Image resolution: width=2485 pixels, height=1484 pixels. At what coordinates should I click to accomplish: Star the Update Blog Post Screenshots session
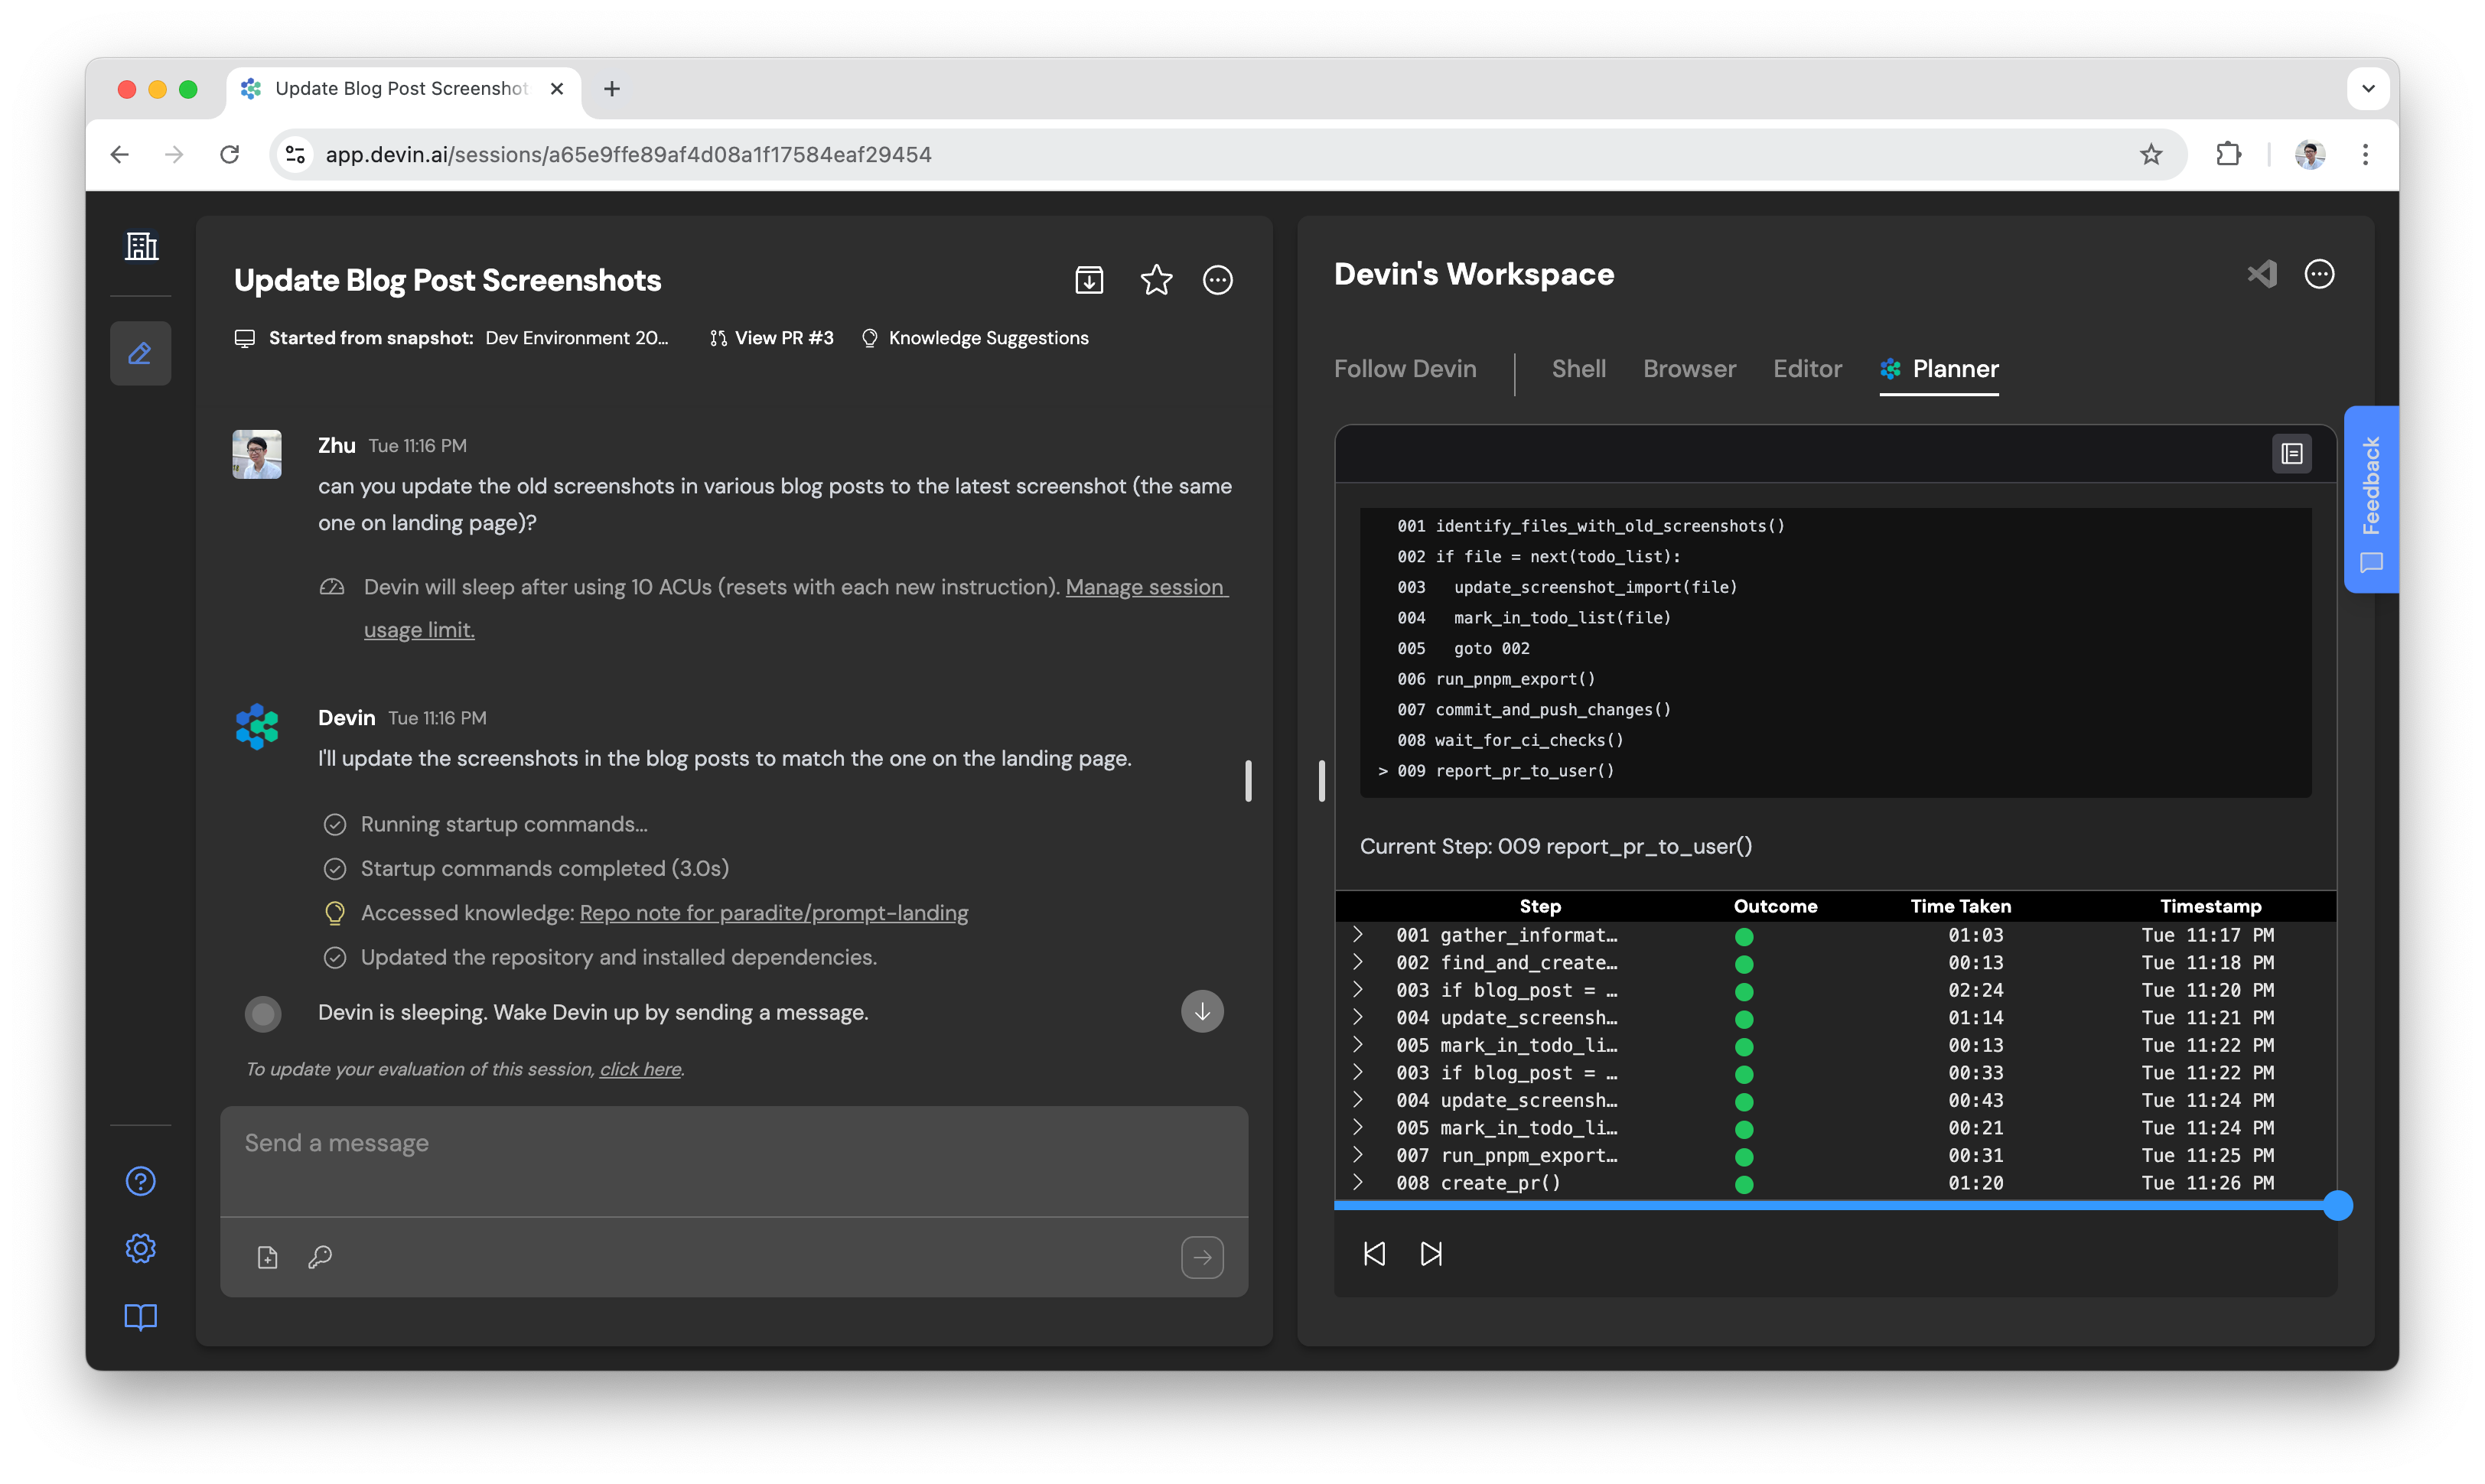[1156, 280]
